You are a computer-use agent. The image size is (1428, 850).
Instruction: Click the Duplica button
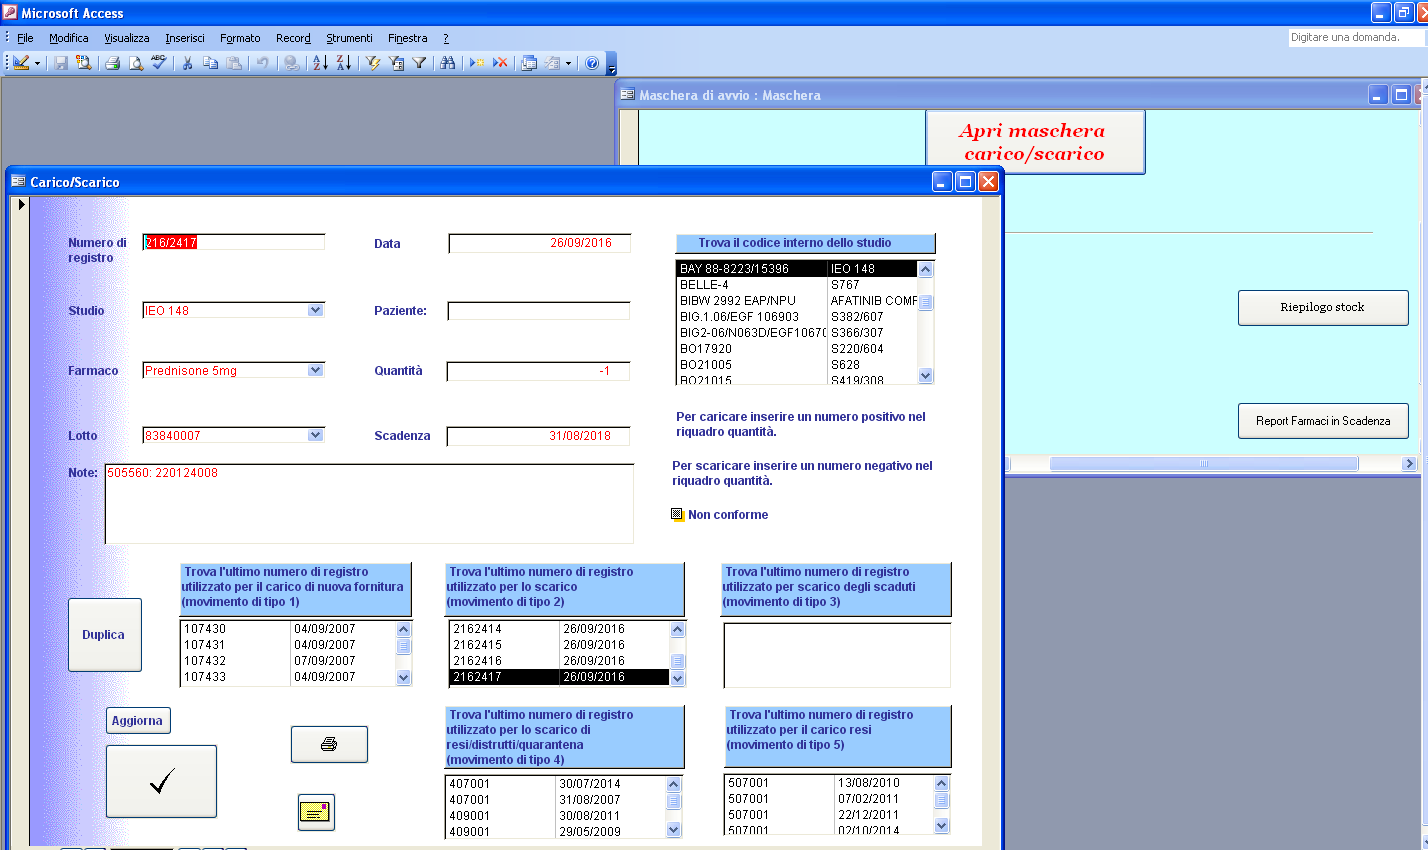pos(104,635)
